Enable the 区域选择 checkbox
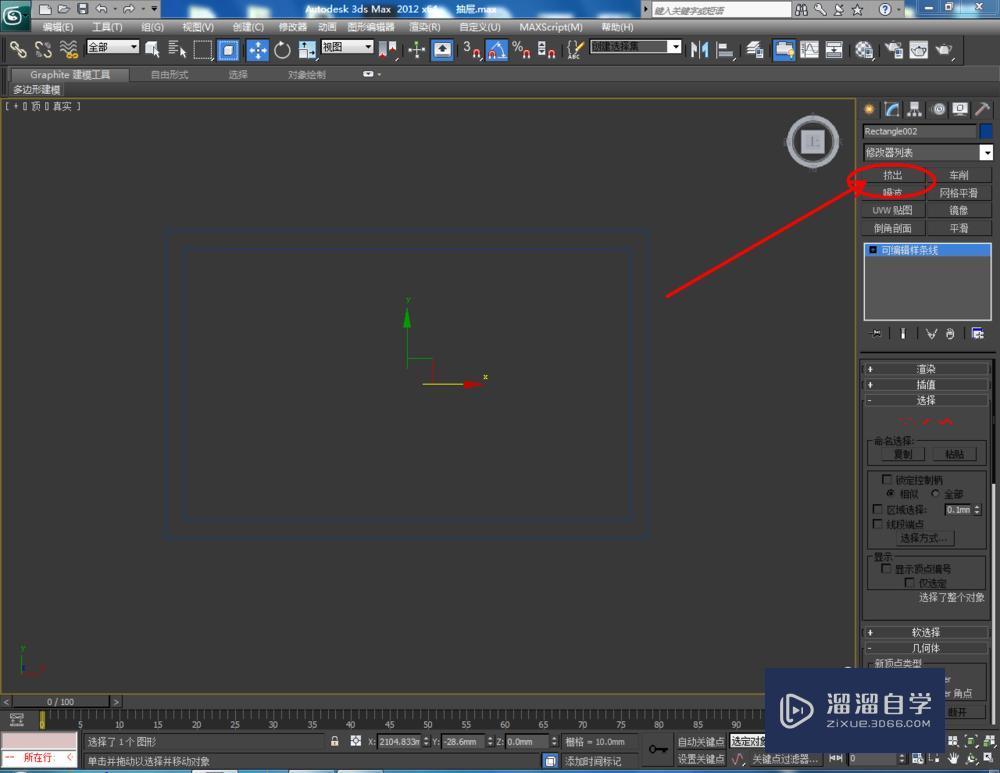 878,509
